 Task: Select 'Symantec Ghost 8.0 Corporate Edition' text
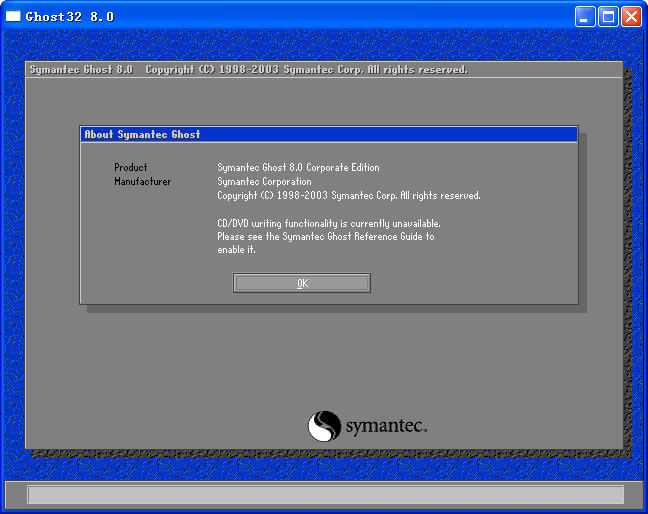(298, 168)
